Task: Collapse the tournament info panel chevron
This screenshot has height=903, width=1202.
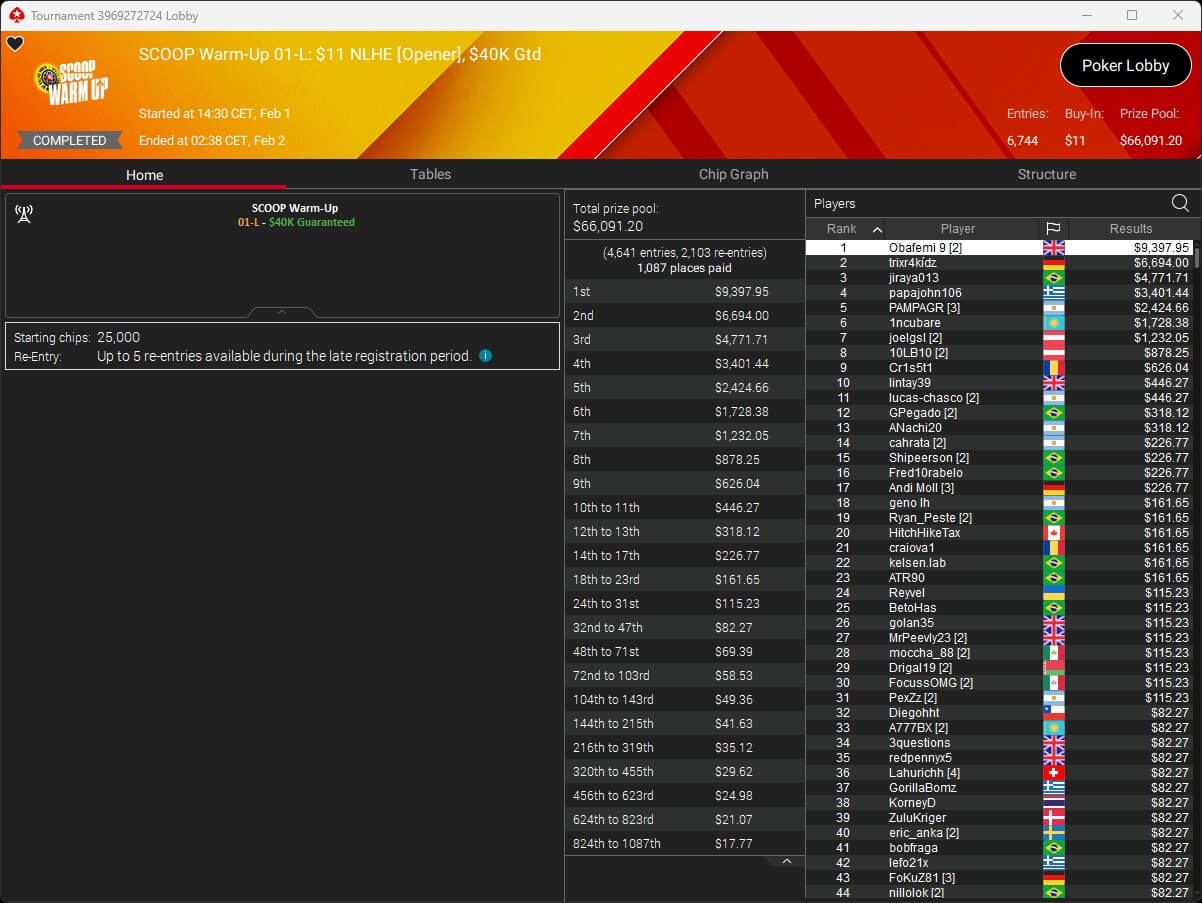Action: [x=282, y=312]
